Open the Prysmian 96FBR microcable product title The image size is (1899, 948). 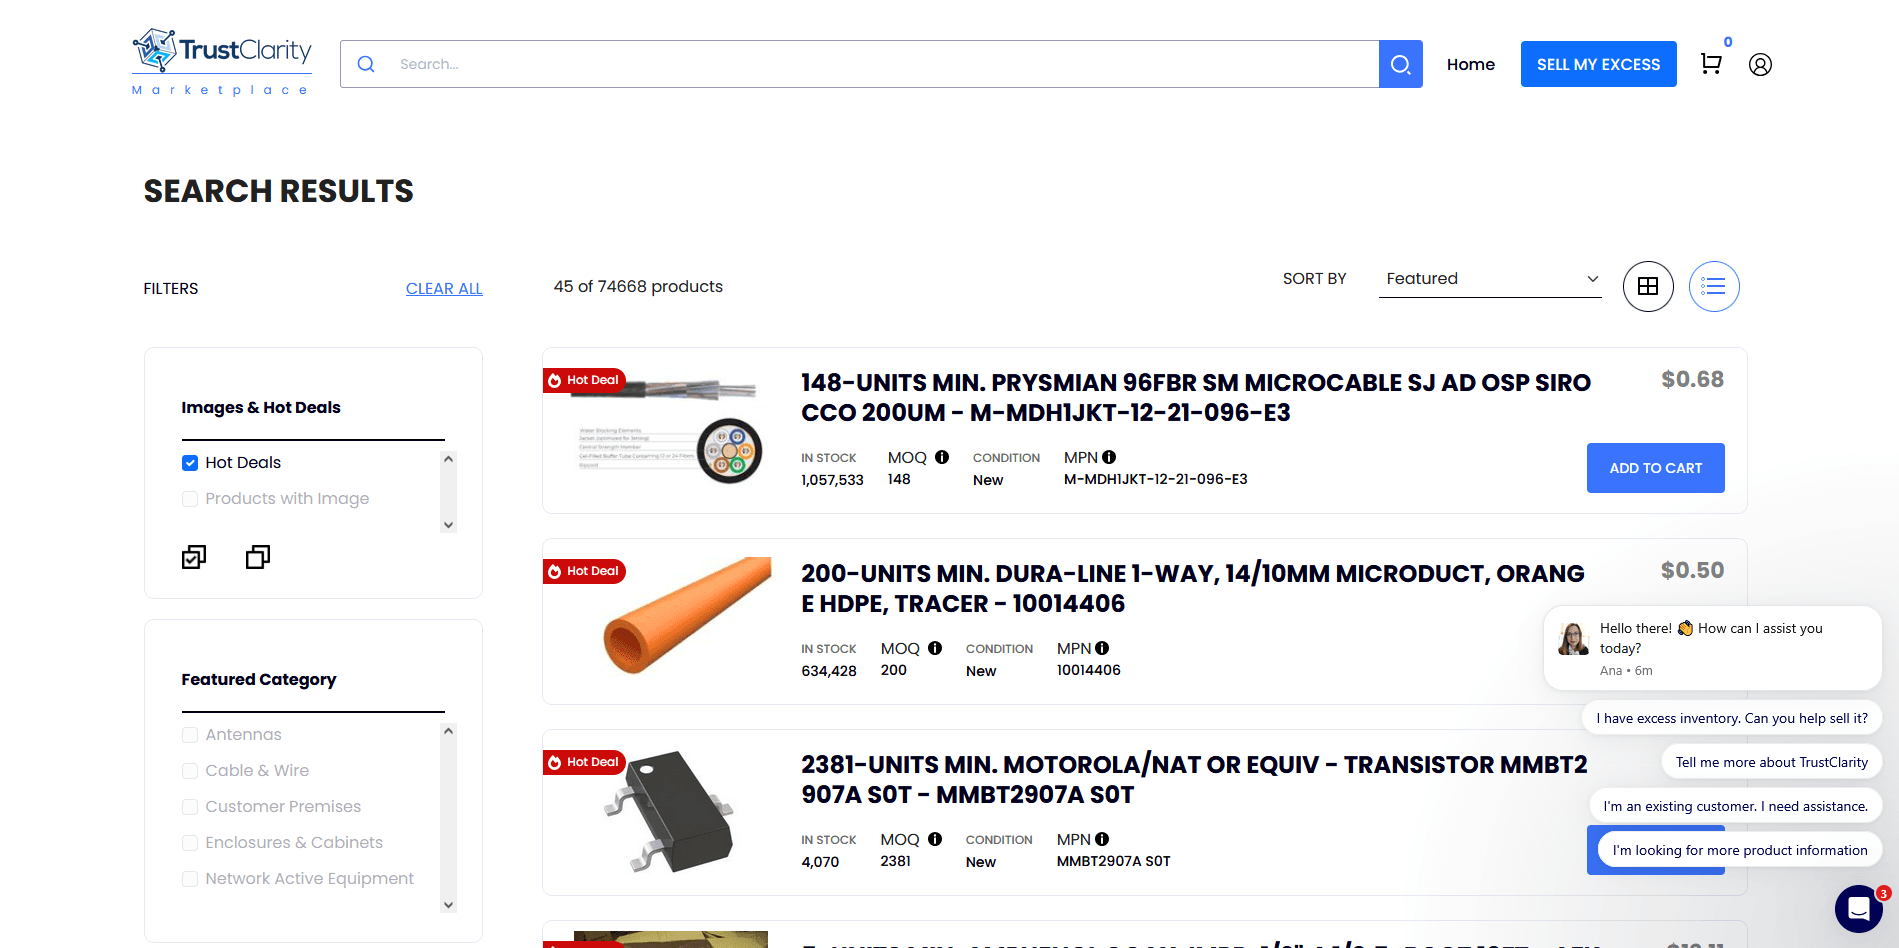click(1196, 397)
